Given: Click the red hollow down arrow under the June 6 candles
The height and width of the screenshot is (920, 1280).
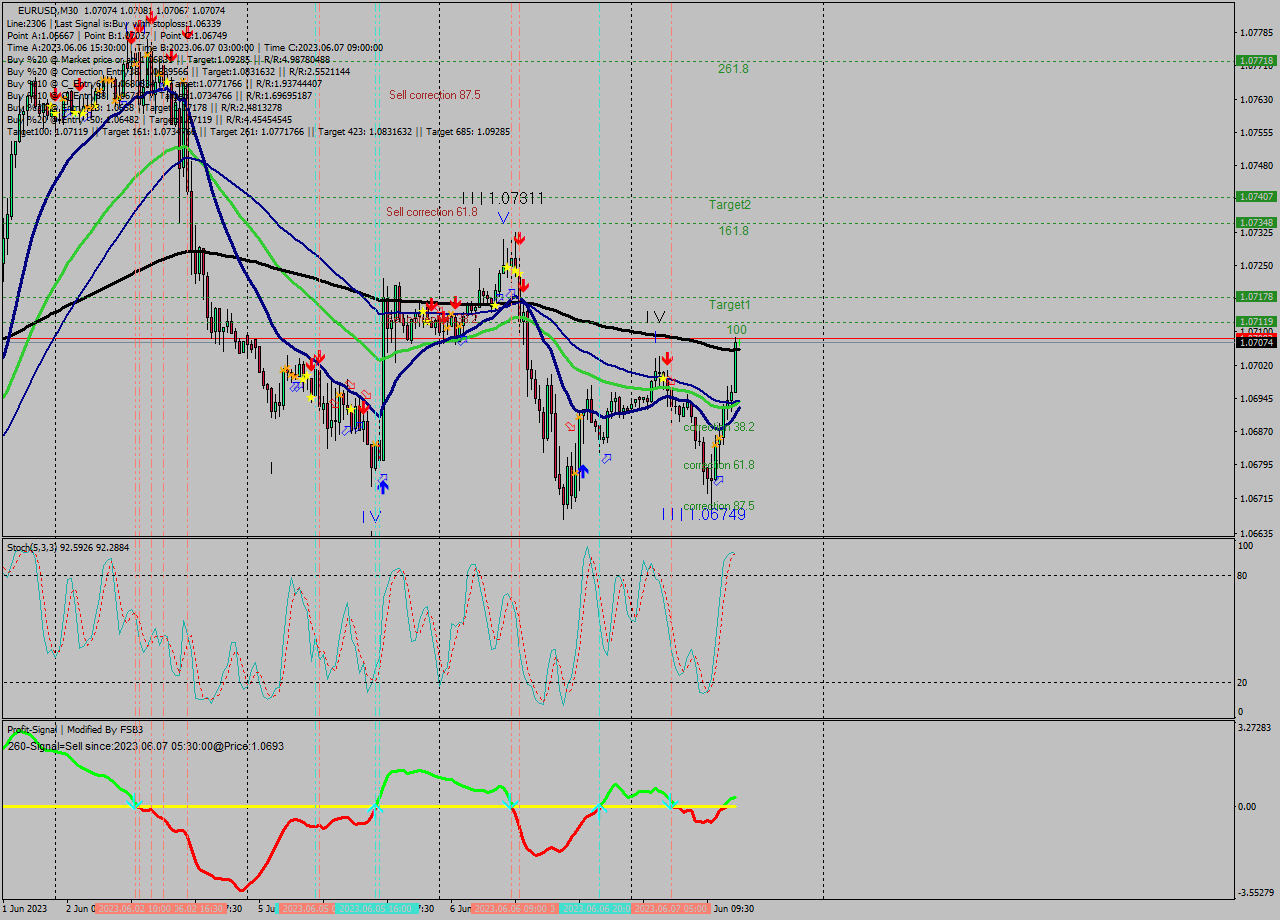Looking at the screenshot, I should tap(570, 426).
